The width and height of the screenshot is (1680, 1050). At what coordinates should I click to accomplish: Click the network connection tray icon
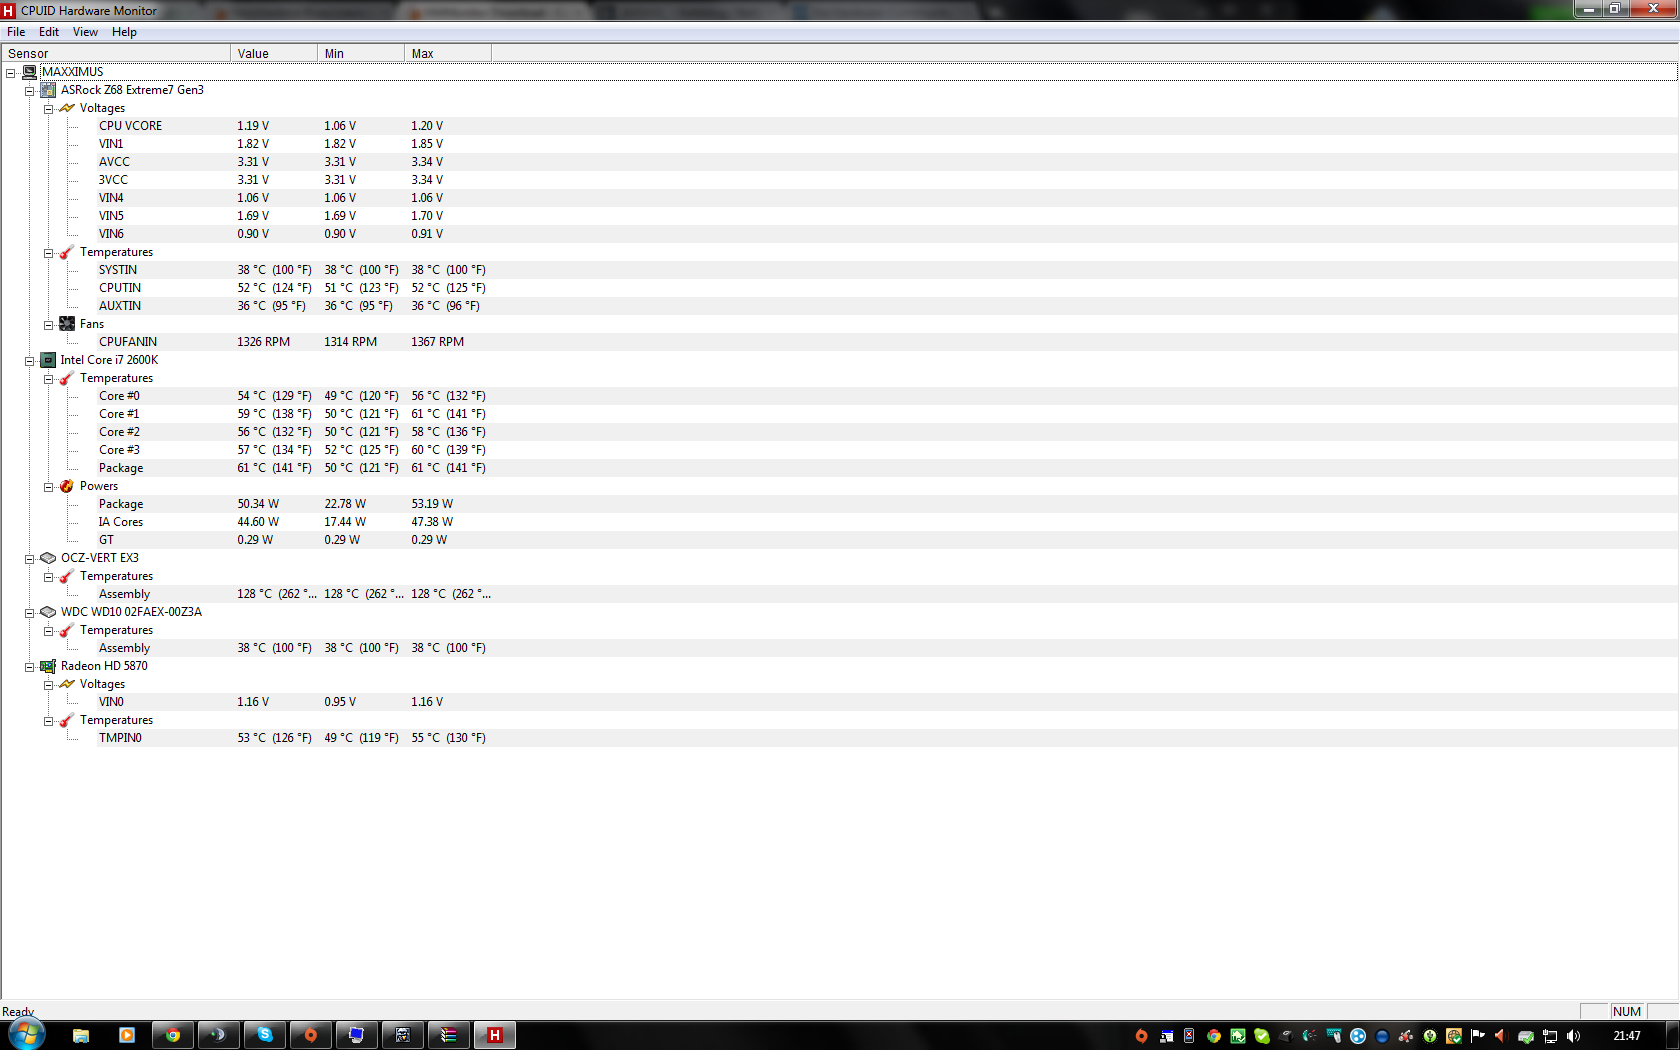(1550, 1036)
